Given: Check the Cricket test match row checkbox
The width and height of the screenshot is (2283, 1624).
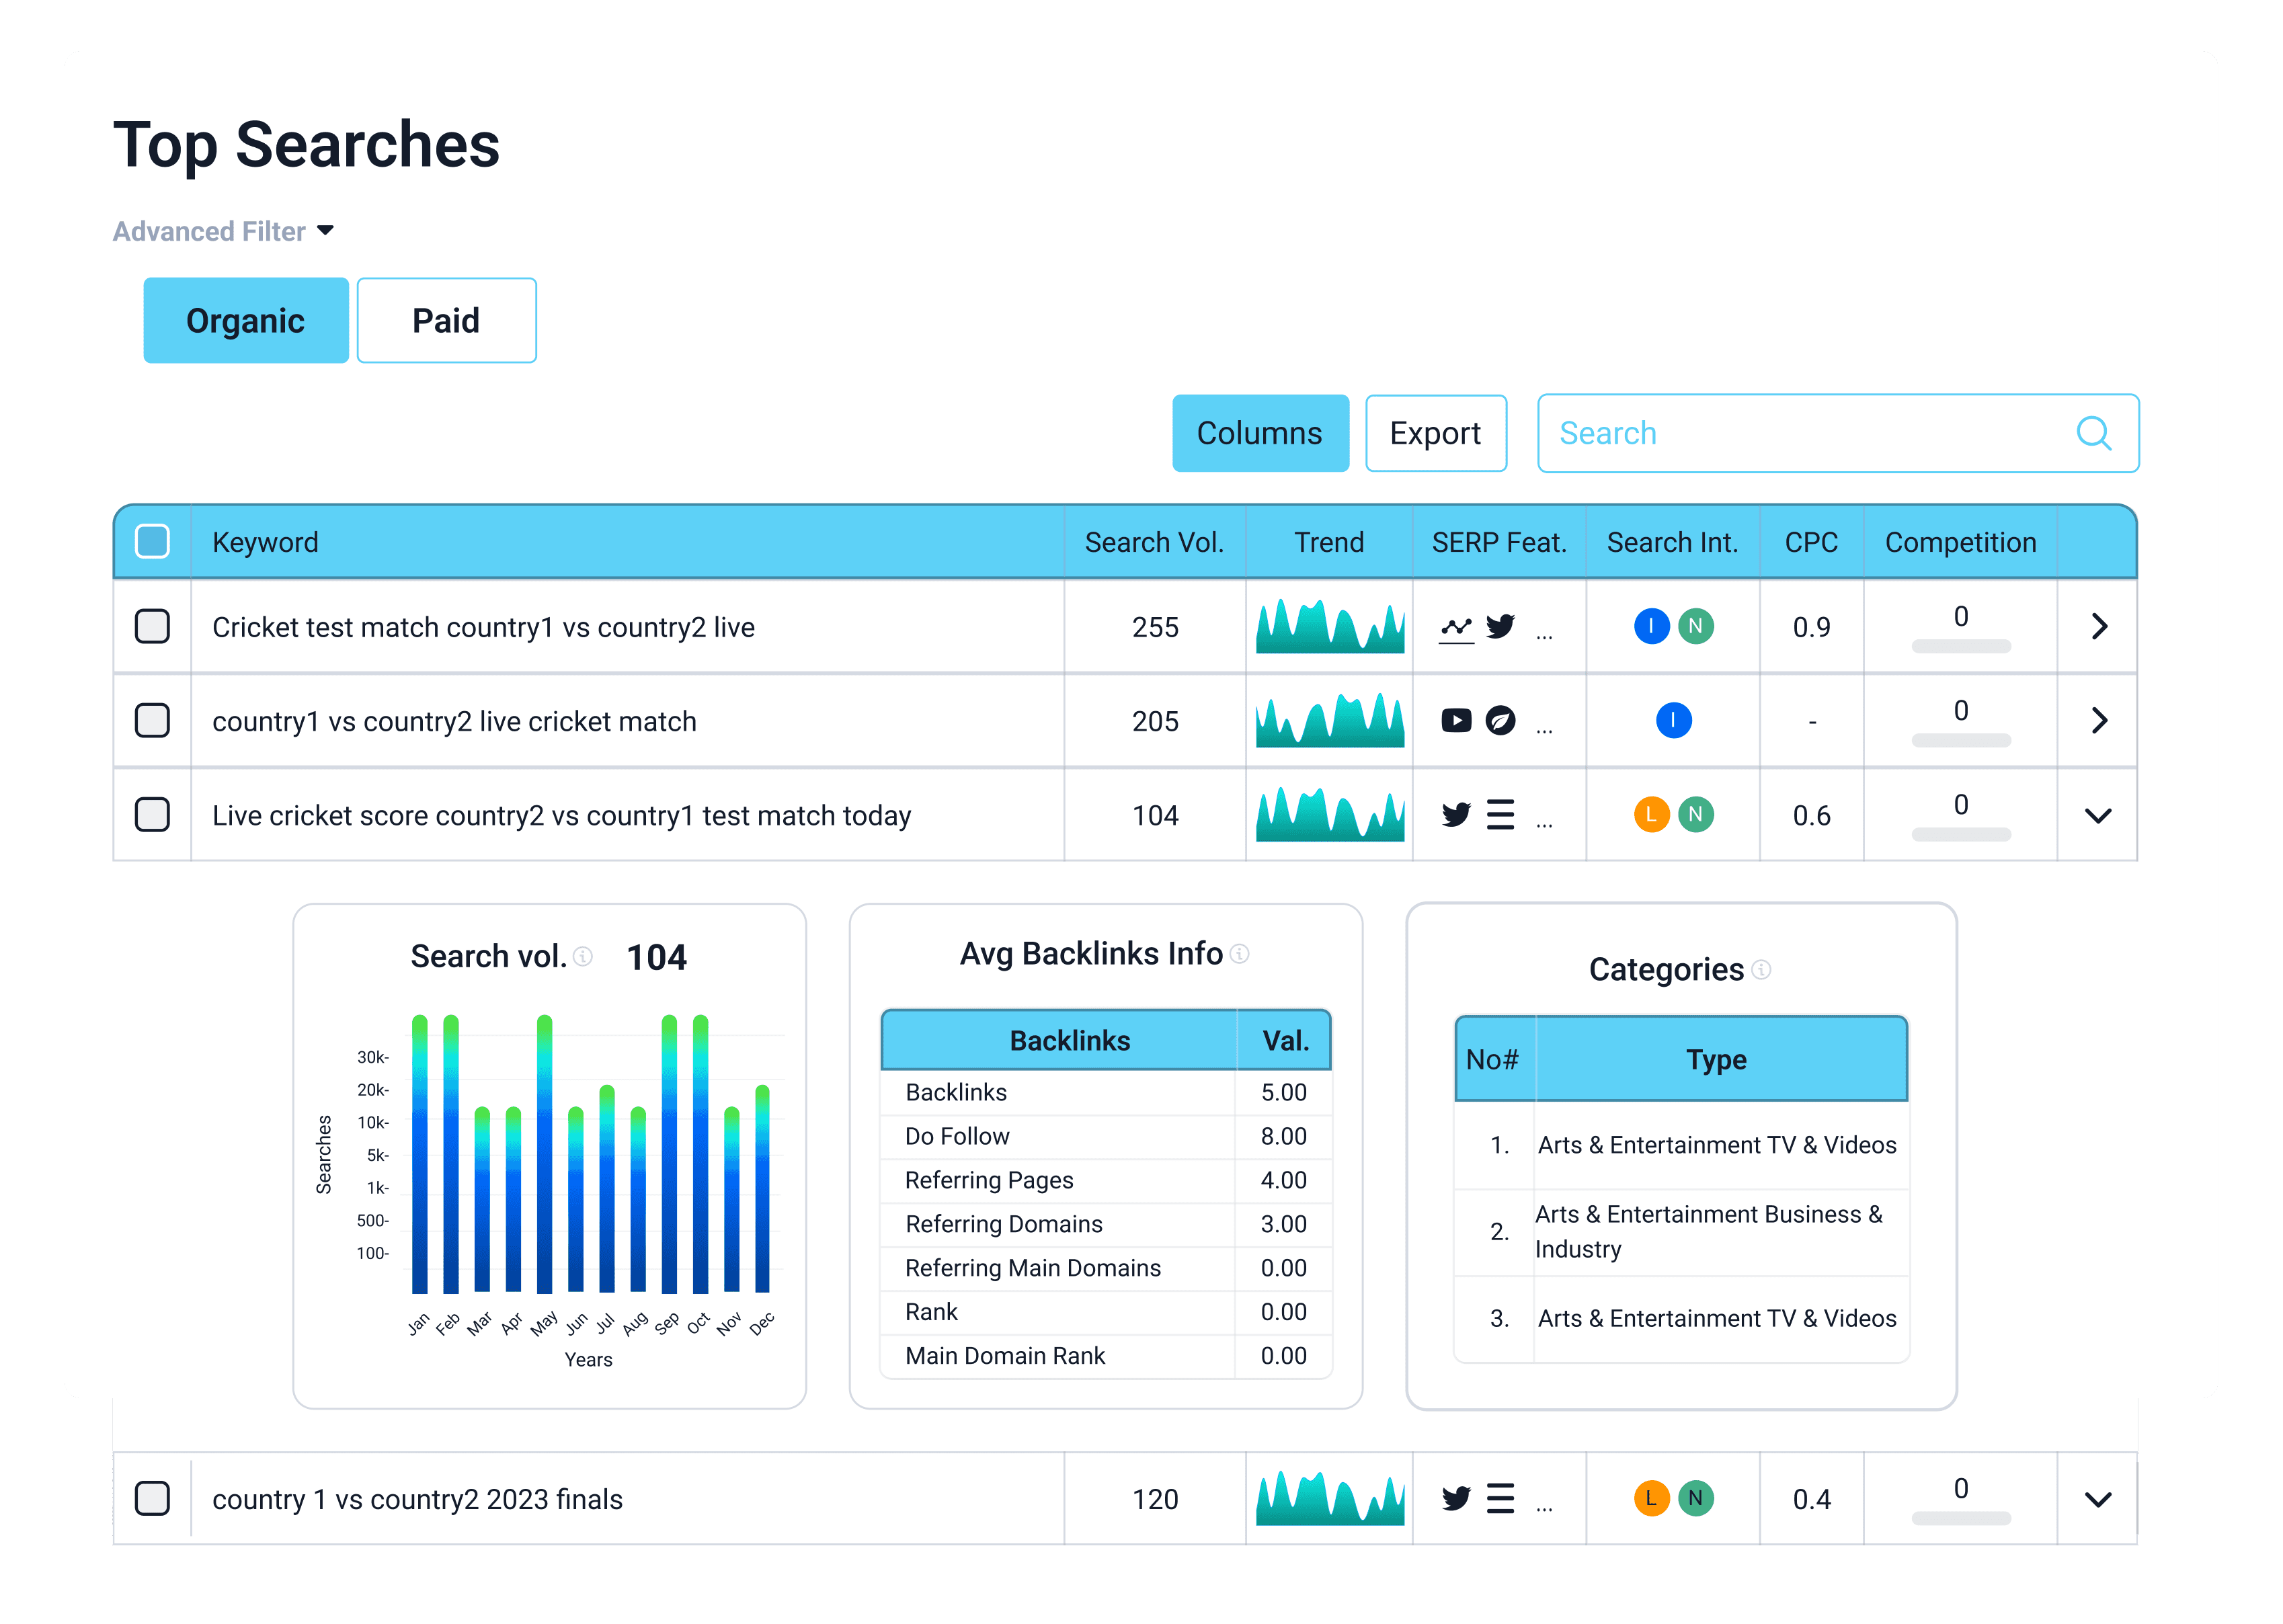Looking at the screenshot, I should tap(152, 627).
